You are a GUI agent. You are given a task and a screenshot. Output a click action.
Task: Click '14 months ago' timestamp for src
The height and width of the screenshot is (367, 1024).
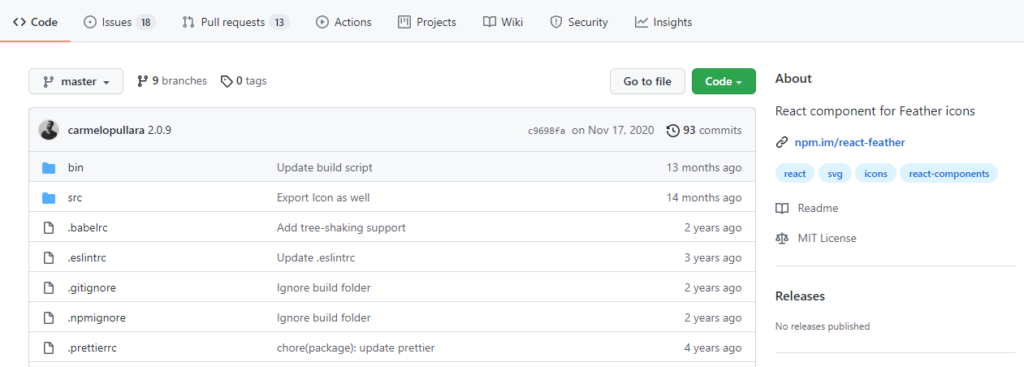[x=704, y=198]
